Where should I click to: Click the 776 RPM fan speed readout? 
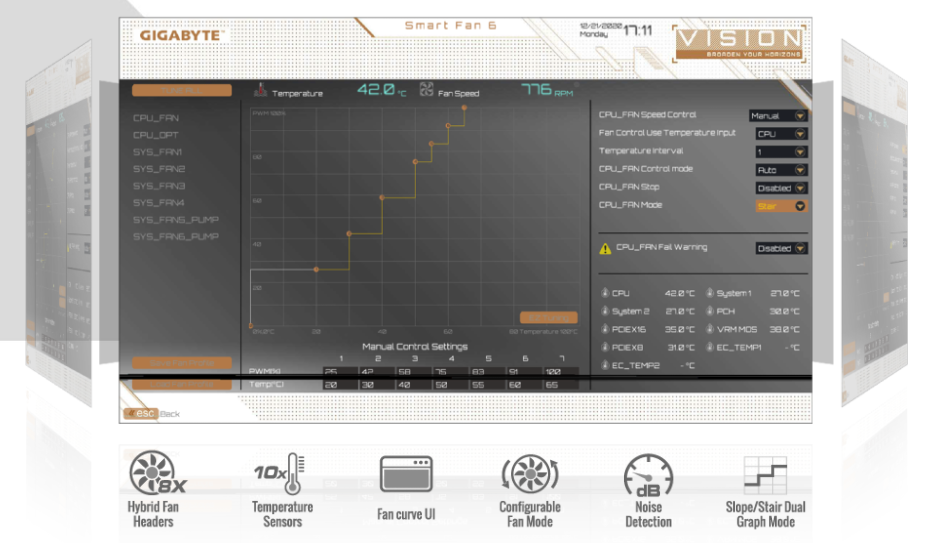click(547, 90)
